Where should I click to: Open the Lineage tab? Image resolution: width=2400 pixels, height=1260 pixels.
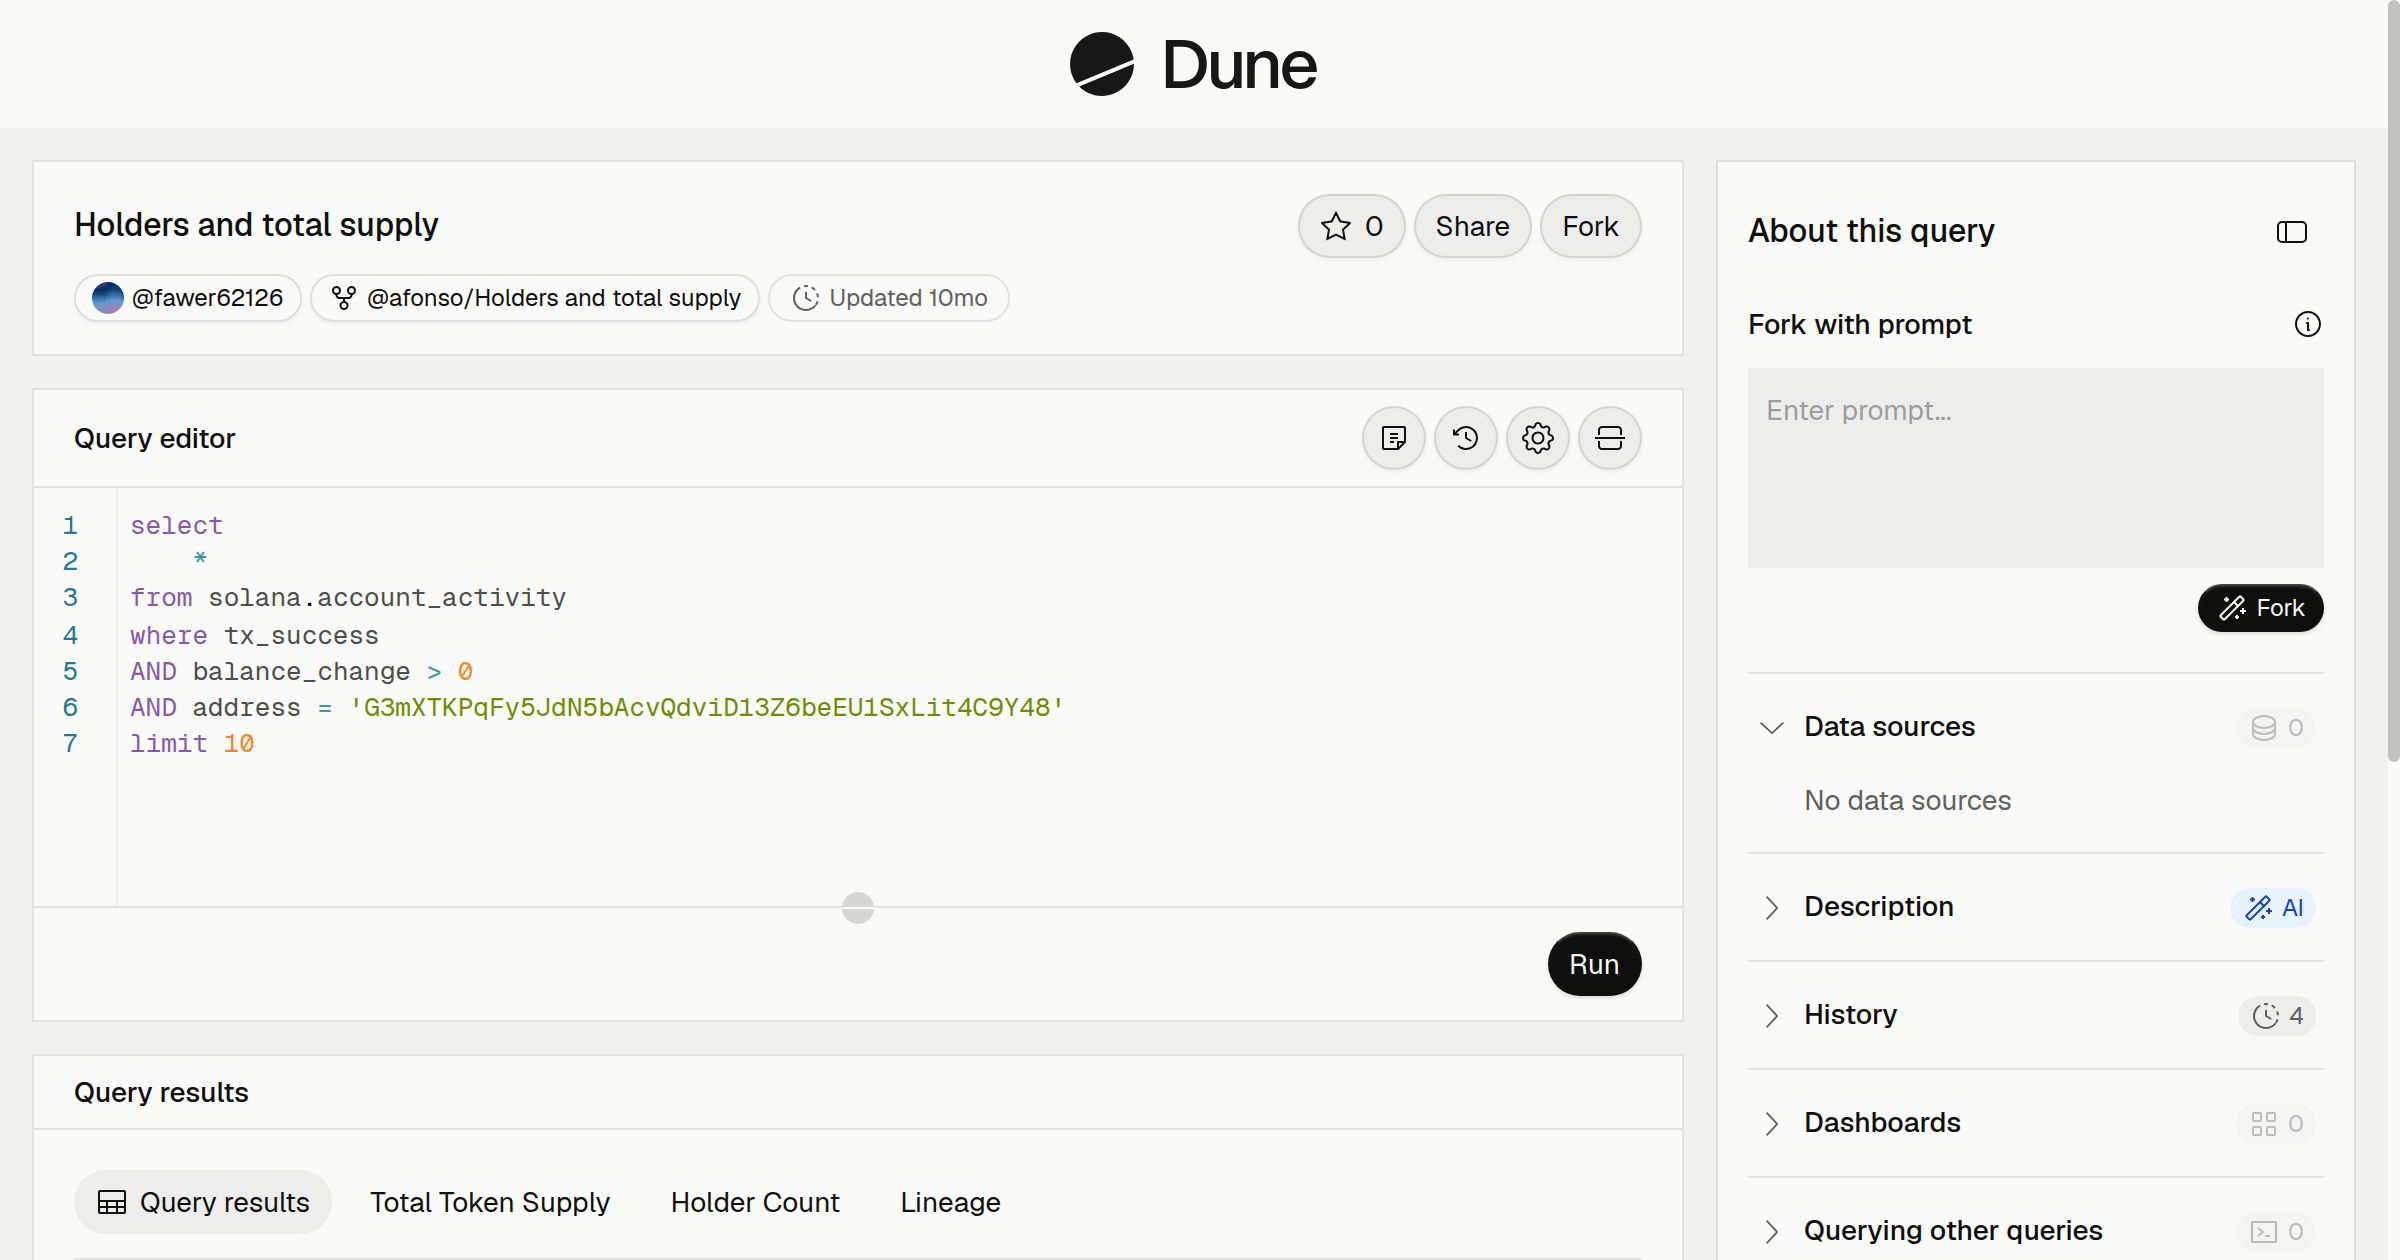coord(950,1202)
